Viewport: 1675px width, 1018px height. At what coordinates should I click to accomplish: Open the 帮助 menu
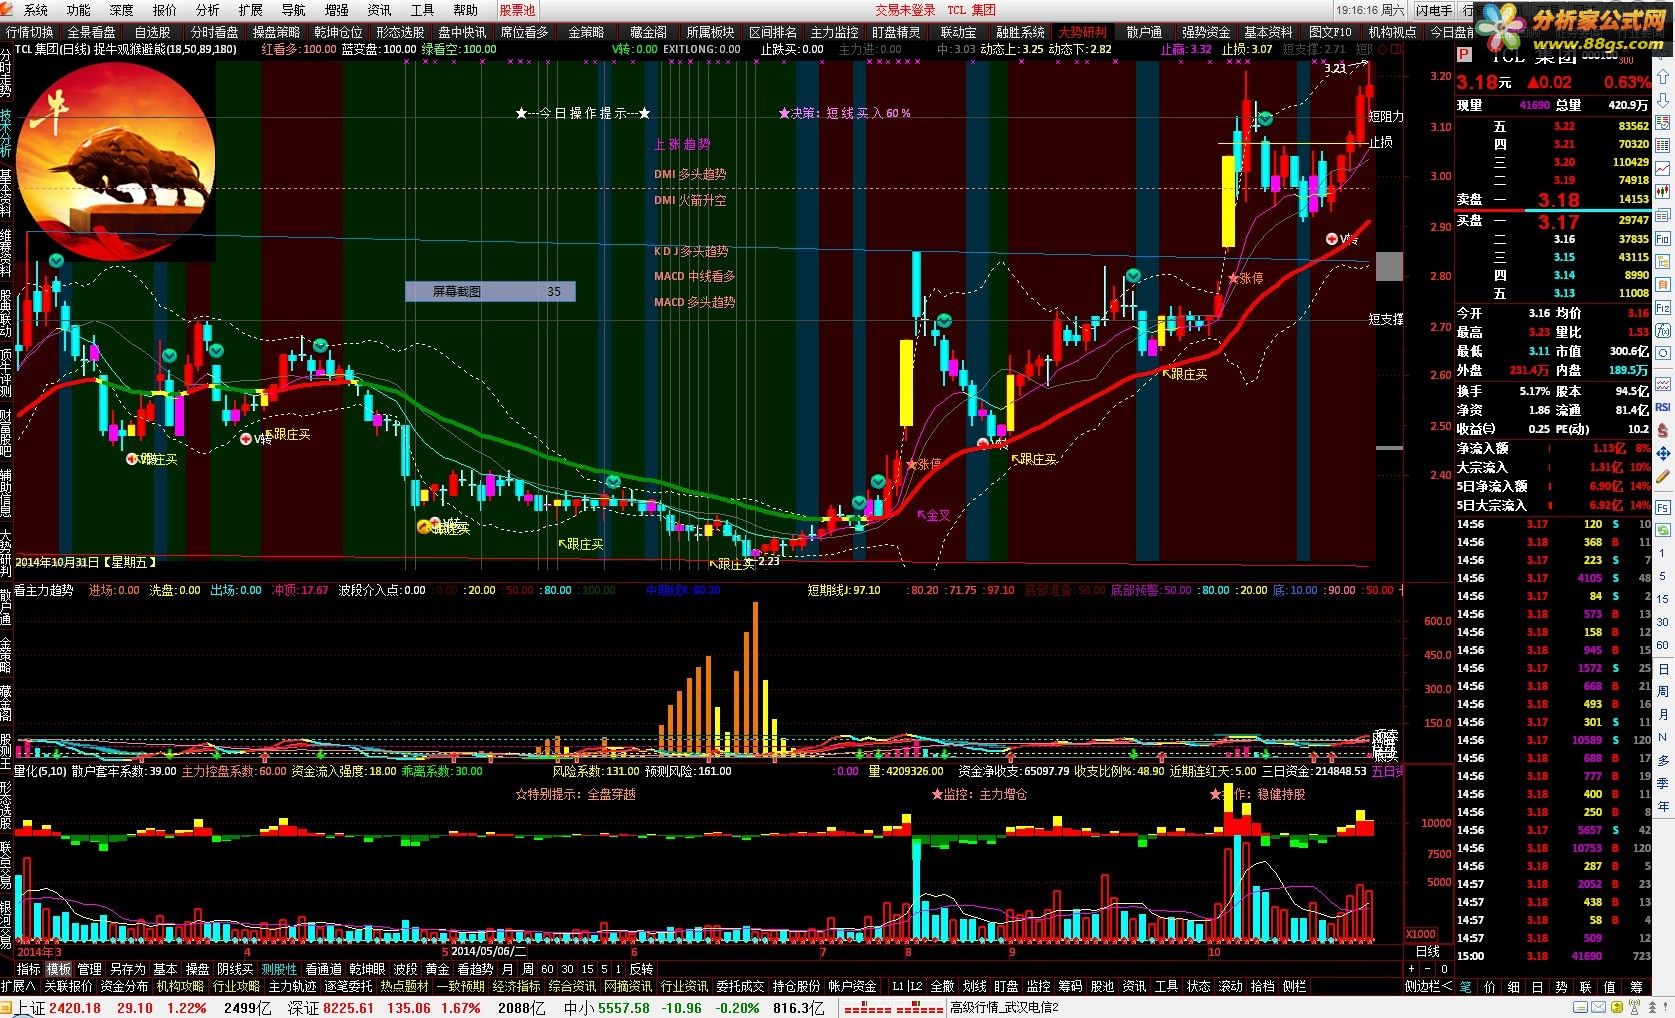click(x=465, y=10)
